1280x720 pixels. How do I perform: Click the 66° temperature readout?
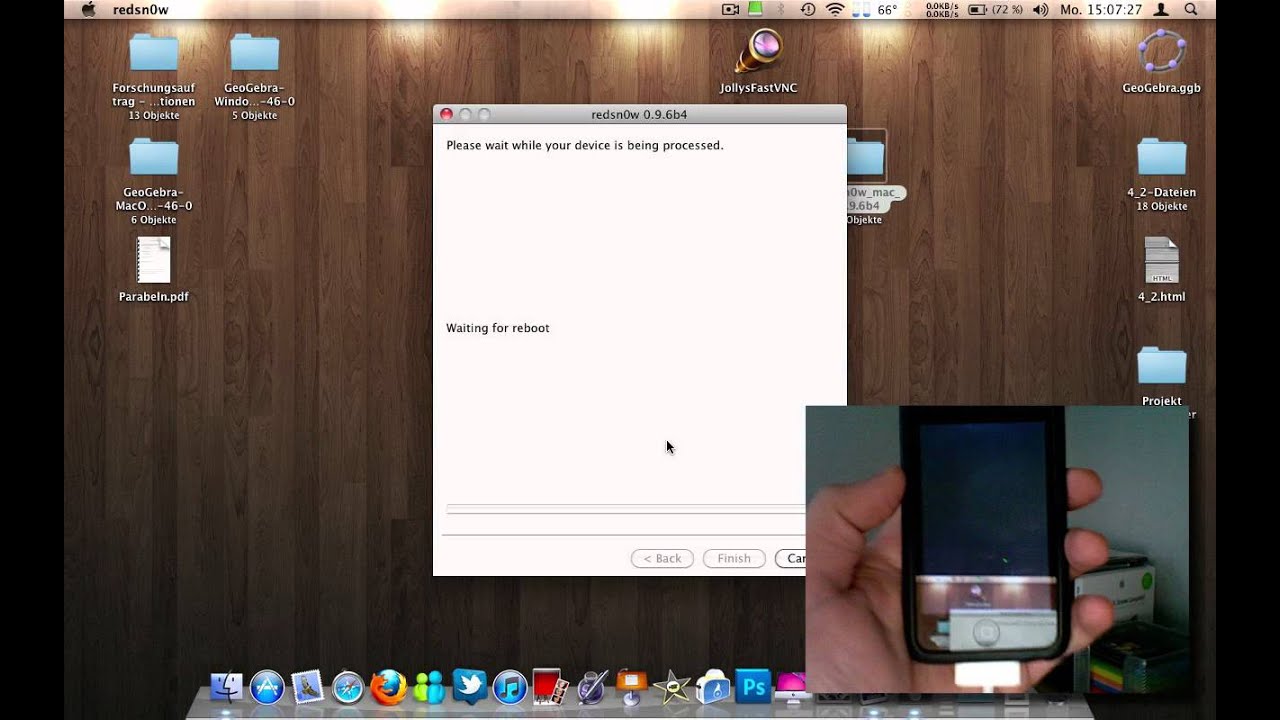(887, 9)
